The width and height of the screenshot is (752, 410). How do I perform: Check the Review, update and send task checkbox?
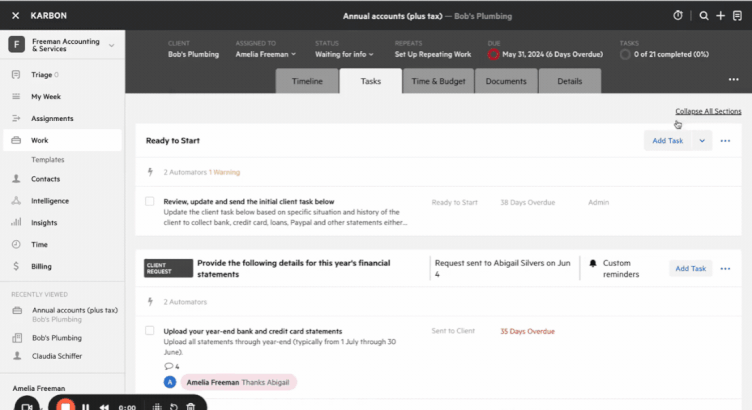coord(150,201)
